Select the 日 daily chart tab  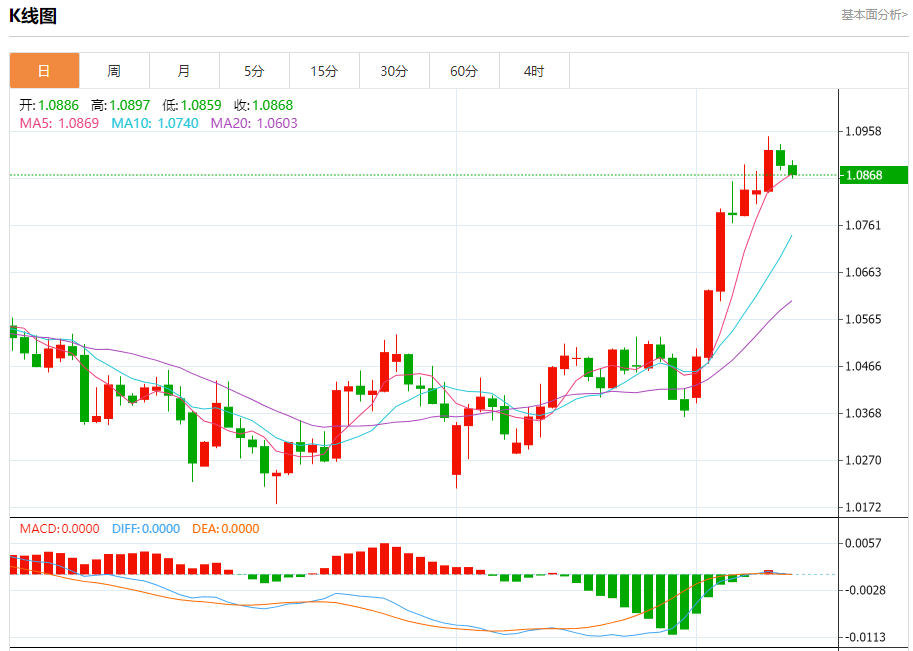point(44,71)
